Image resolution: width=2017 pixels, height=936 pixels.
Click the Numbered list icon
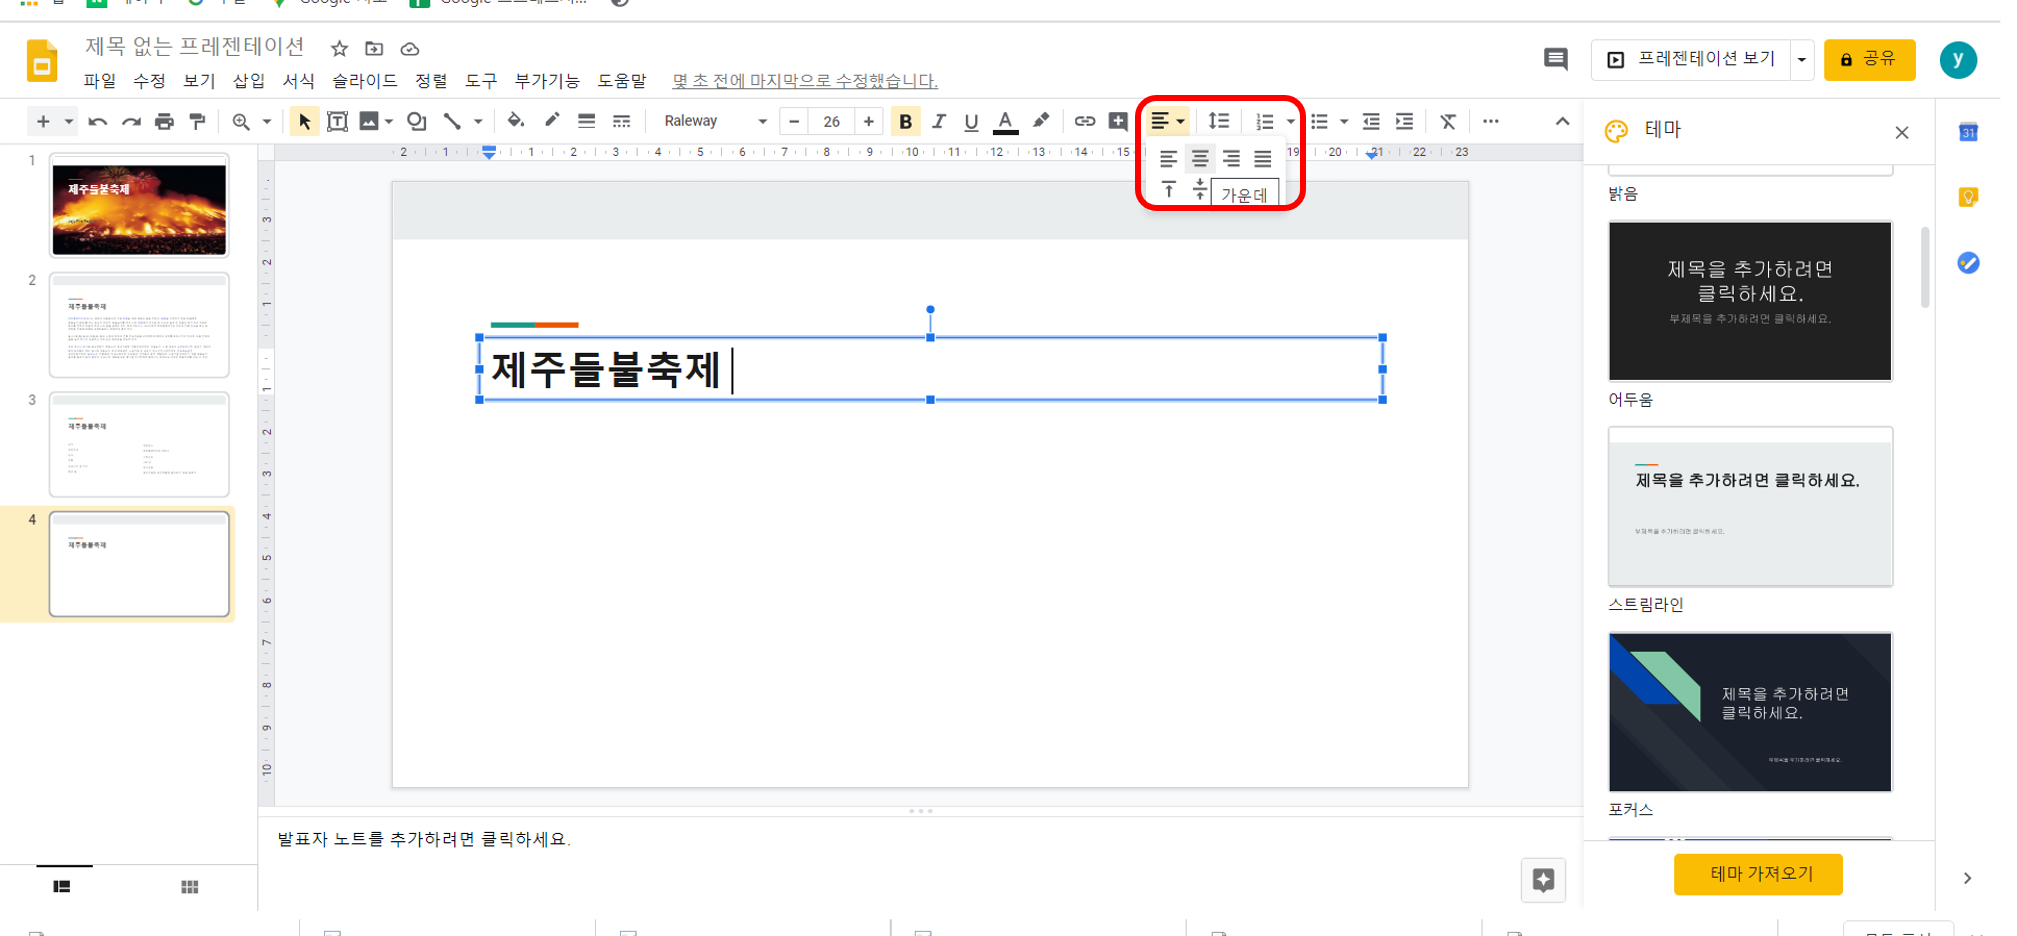[1265, 121]
